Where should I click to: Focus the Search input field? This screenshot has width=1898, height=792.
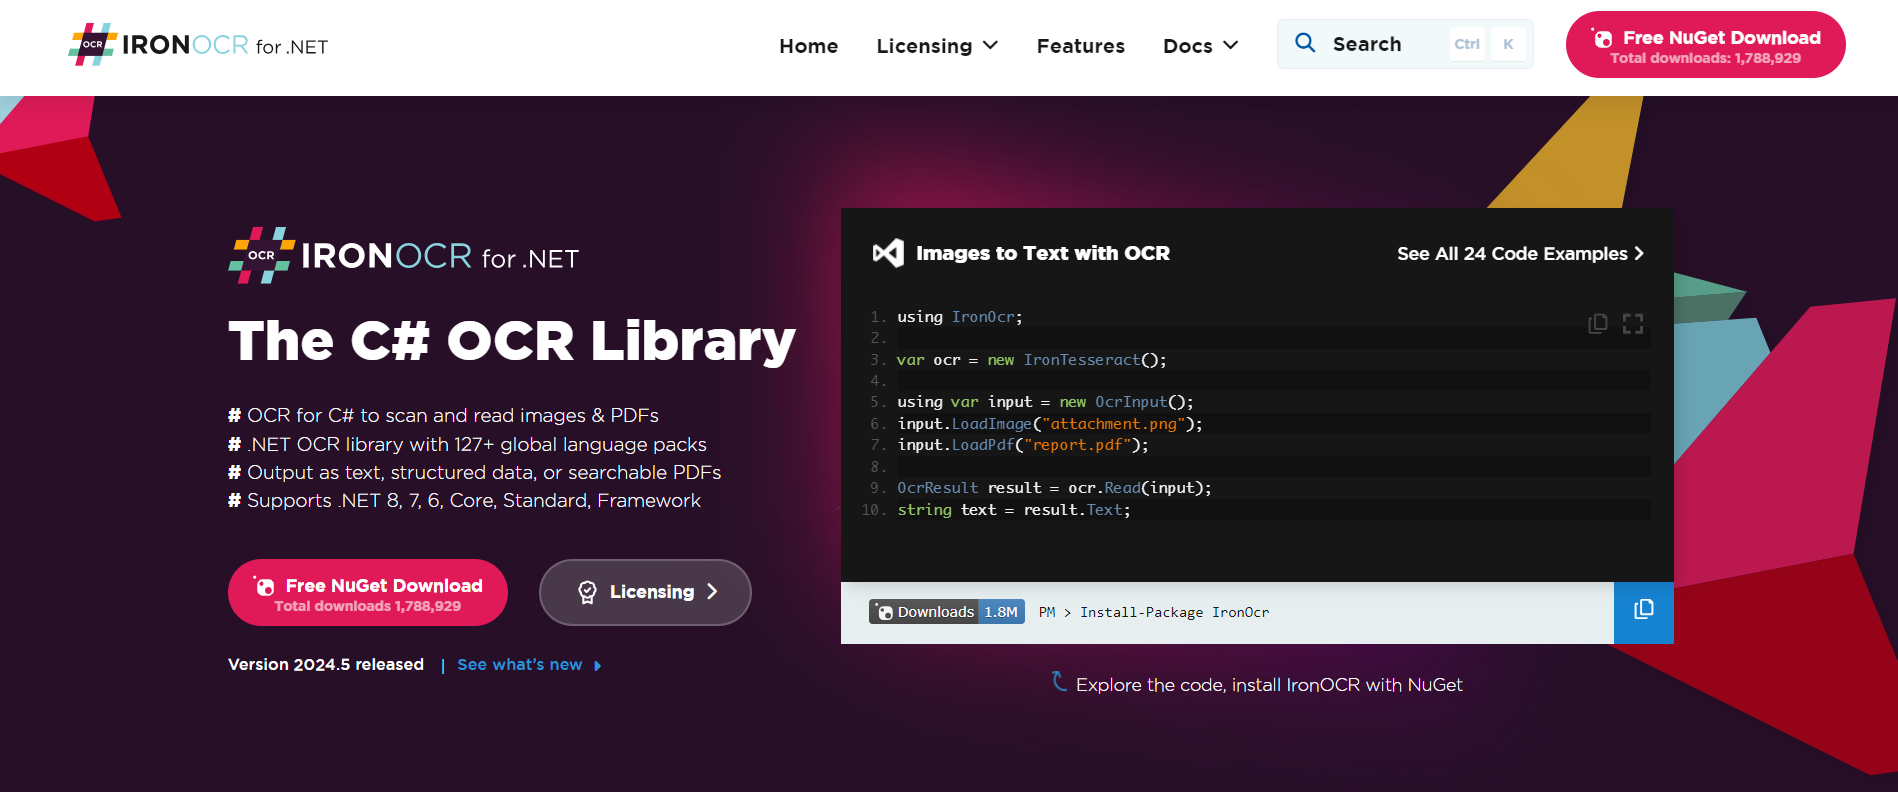click(1385, 44)
